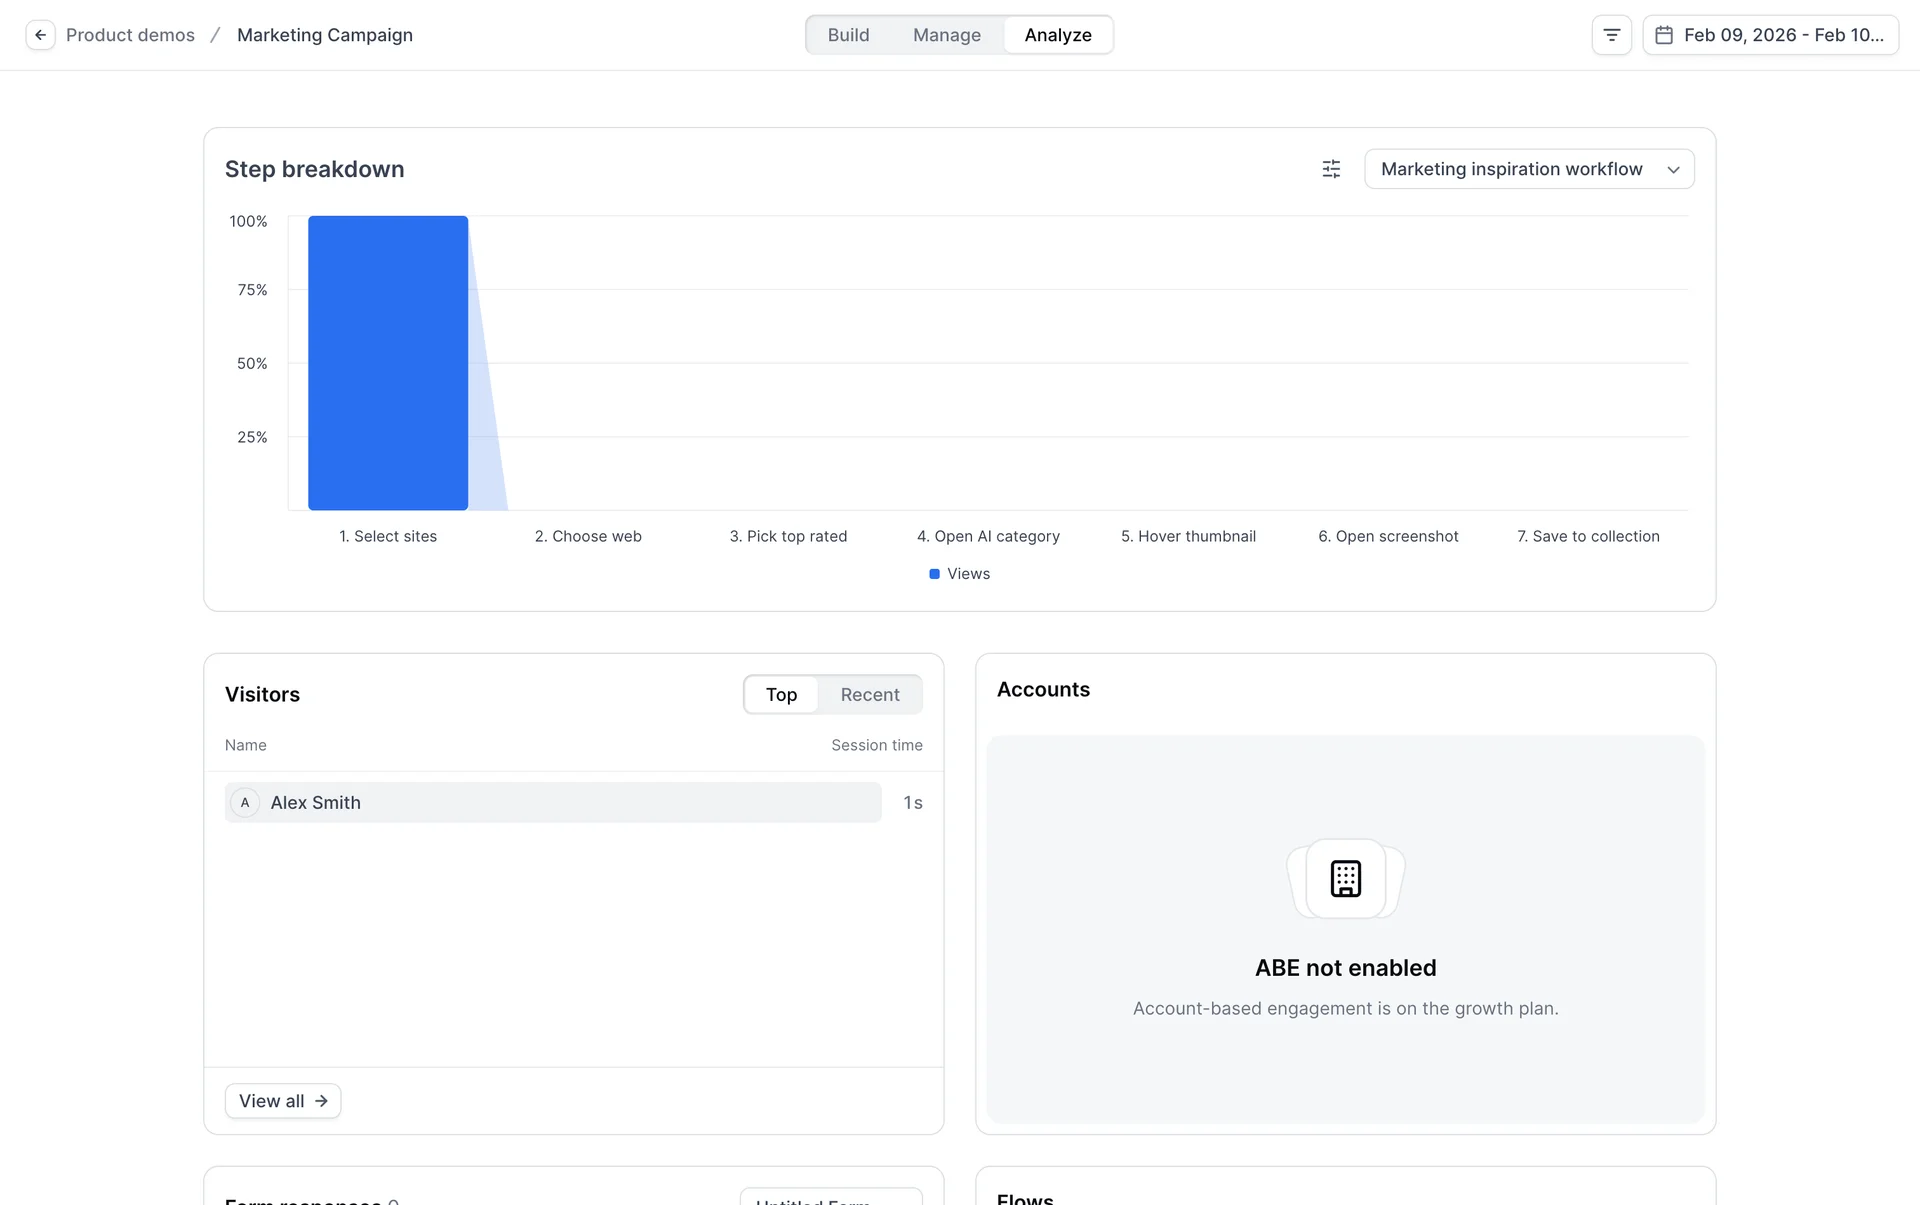
Task: Click the arrow in View all
Action: pos(321,1101)
